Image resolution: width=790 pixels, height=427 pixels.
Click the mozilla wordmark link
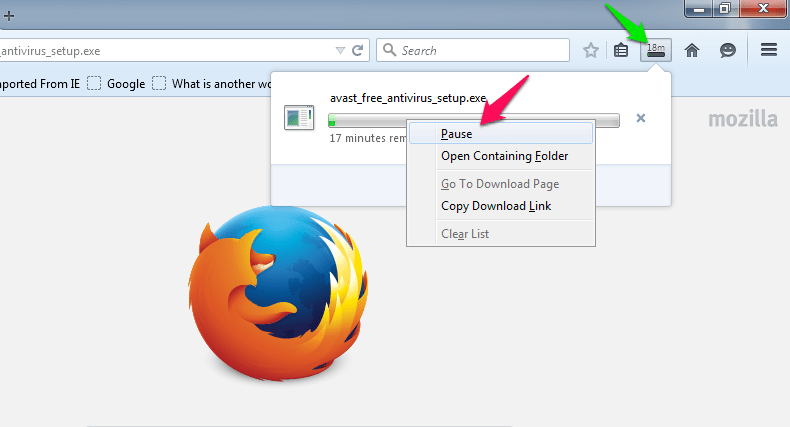[x=743, y=119]
